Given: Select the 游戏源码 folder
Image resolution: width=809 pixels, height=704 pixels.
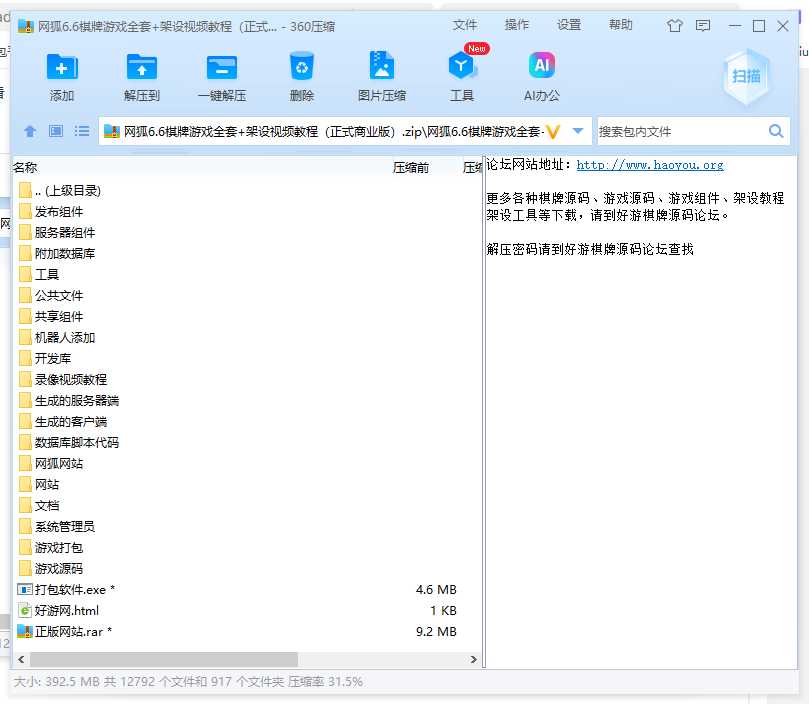Looking at the screenshot, I should click(x=51, y=569).
